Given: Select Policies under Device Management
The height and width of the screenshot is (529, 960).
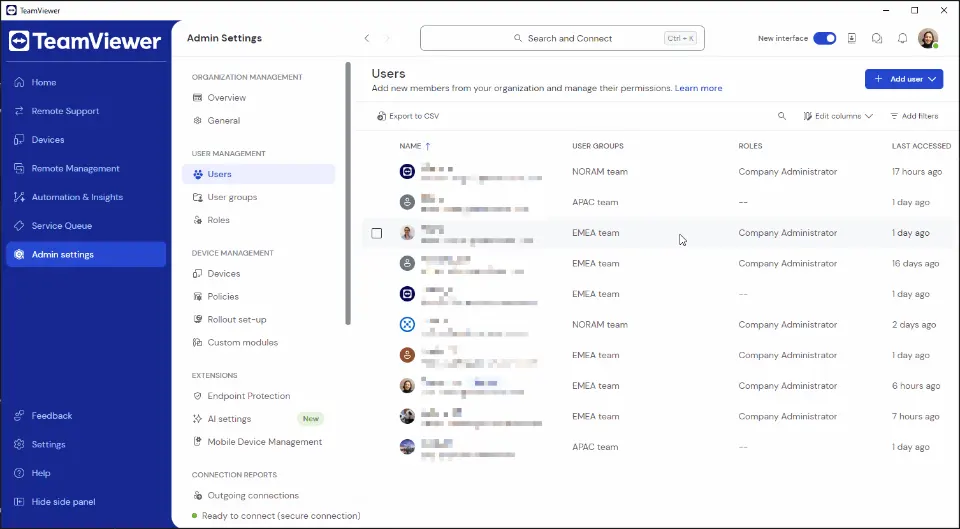Looking at the screenshot, I should tap(223, 296).
